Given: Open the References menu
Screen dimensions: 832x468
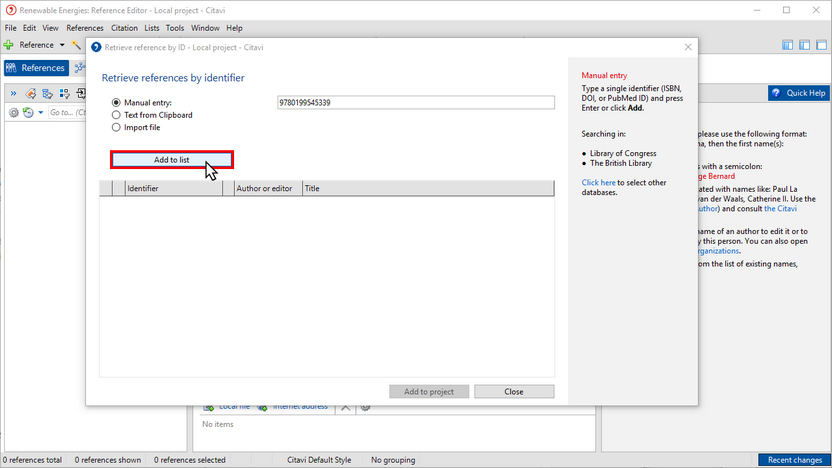Looking at the screenshot, I should click(x=85, y=28).
